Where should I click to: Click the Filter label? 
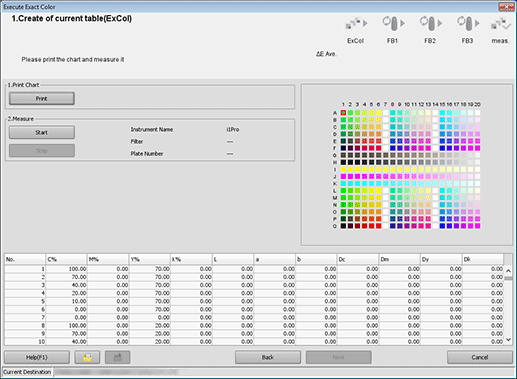137,142
